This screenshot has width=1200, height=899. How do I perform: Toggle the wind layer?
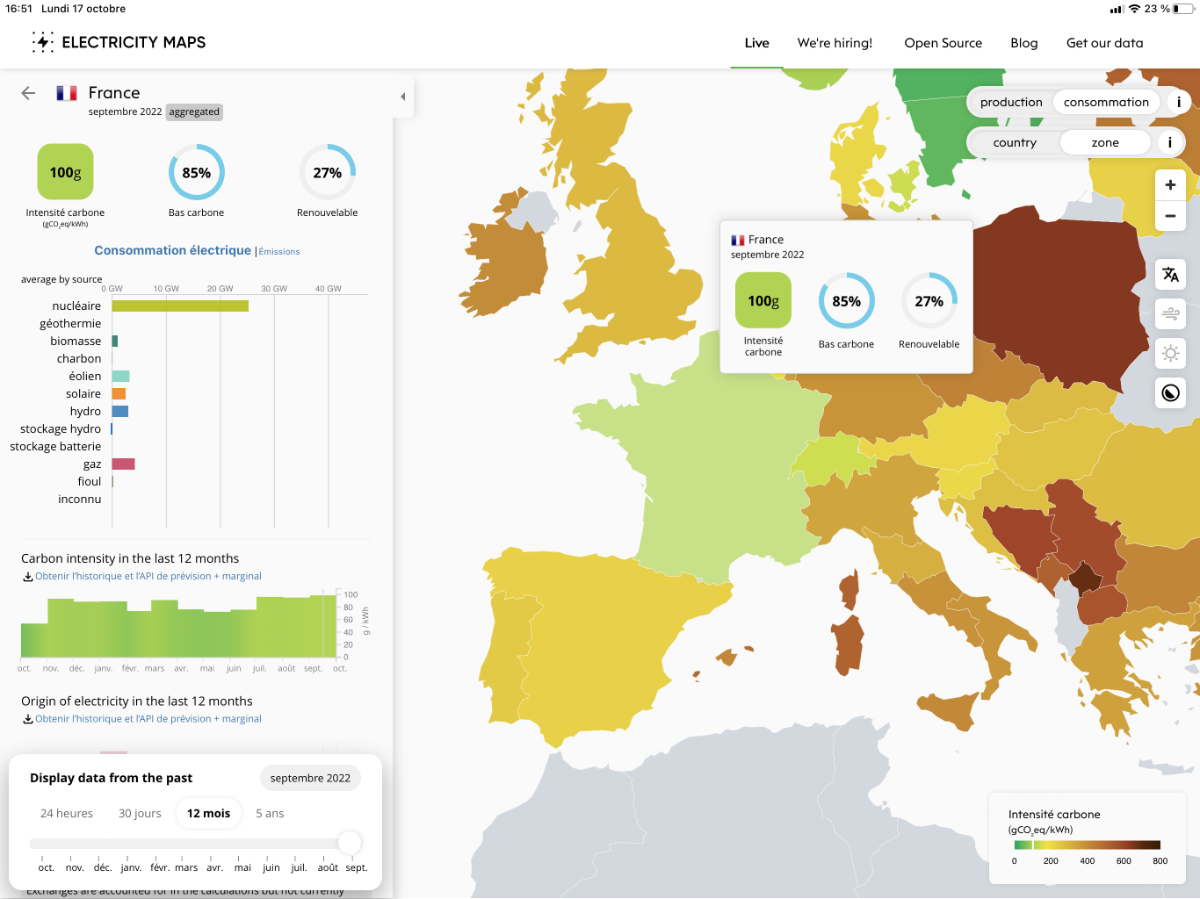point(1170,314)
